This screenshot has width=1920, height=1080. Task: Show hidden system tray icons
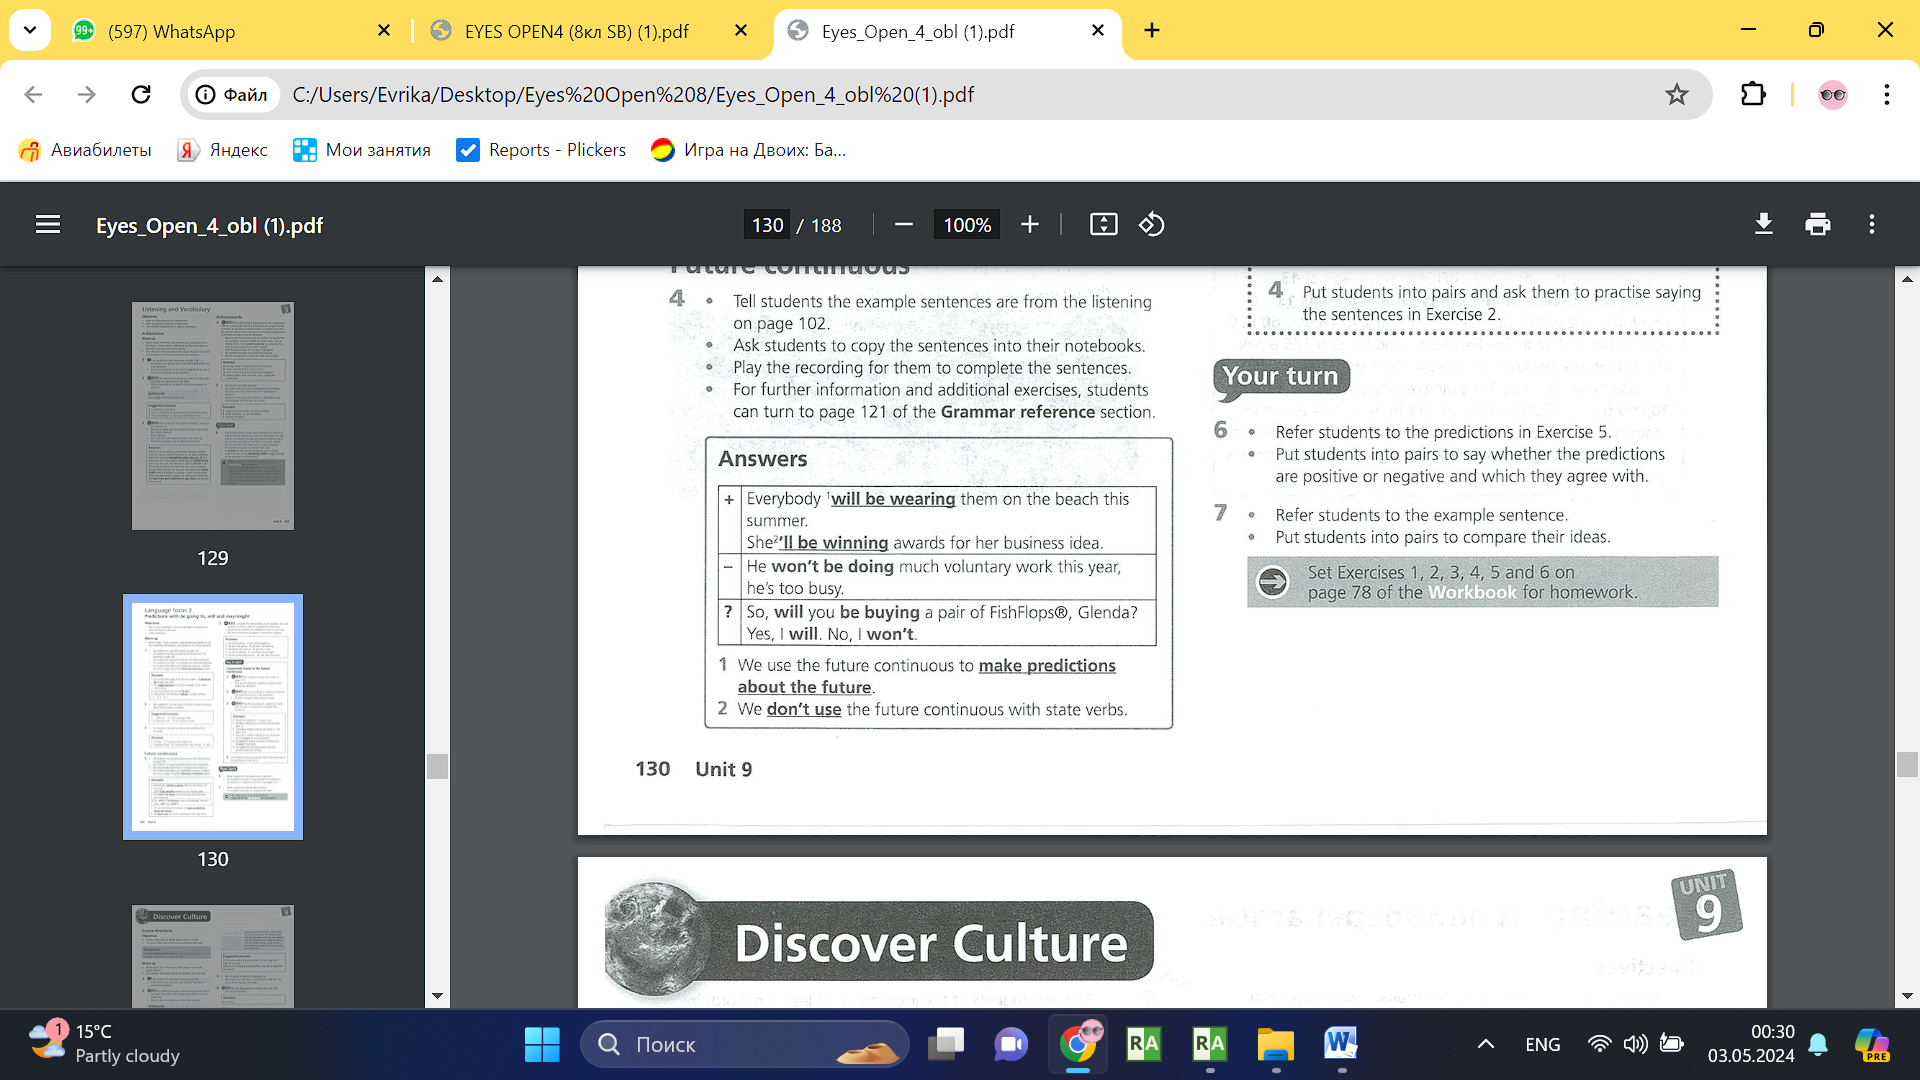tap(1486, 1044)
